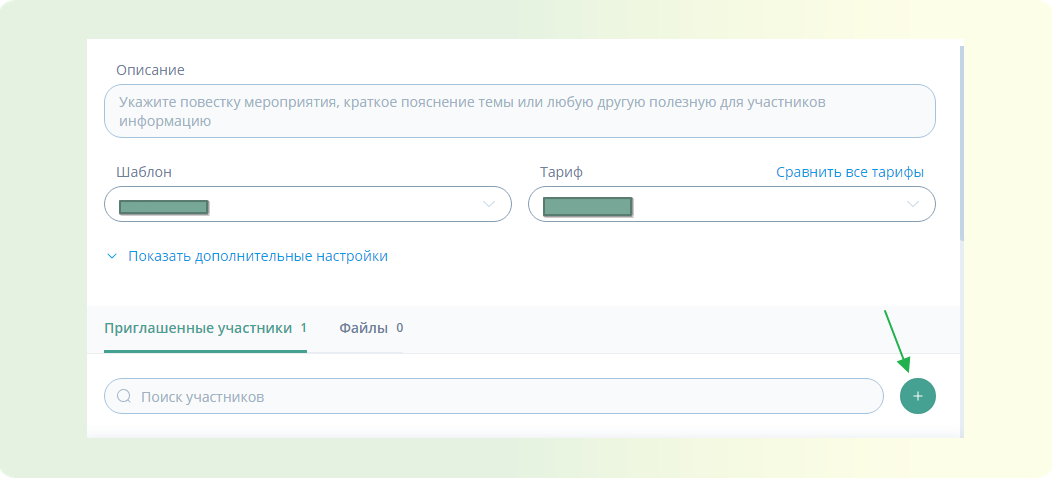This screenshot has height=478, width=1052.
Task: Click the files count badge 0
Action: (400, 328)
